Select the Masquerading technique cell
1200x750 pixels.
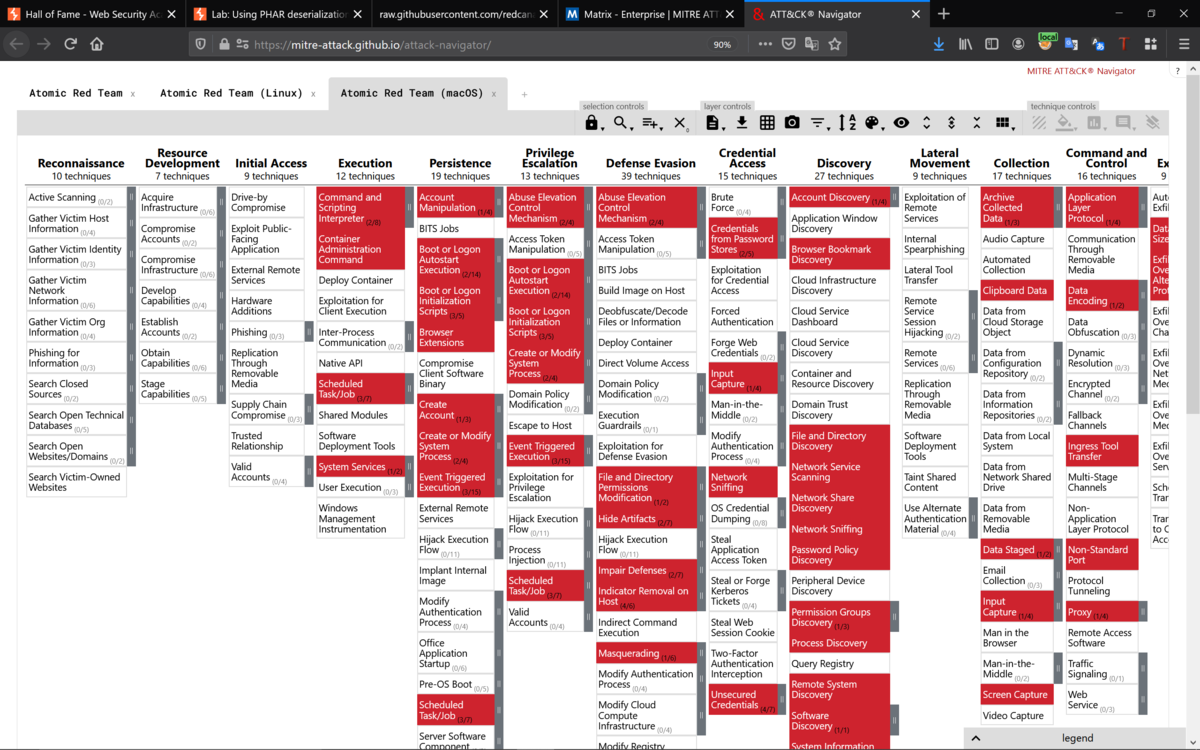pyautogui.click(x=647, y=653)
